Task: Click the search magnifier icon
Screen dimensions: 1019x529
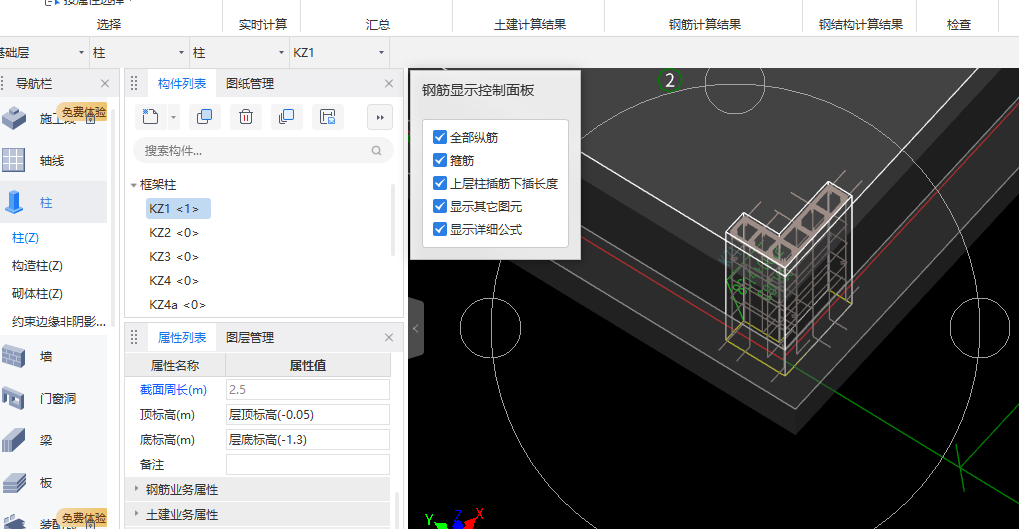Action: [x=376, y=151]
